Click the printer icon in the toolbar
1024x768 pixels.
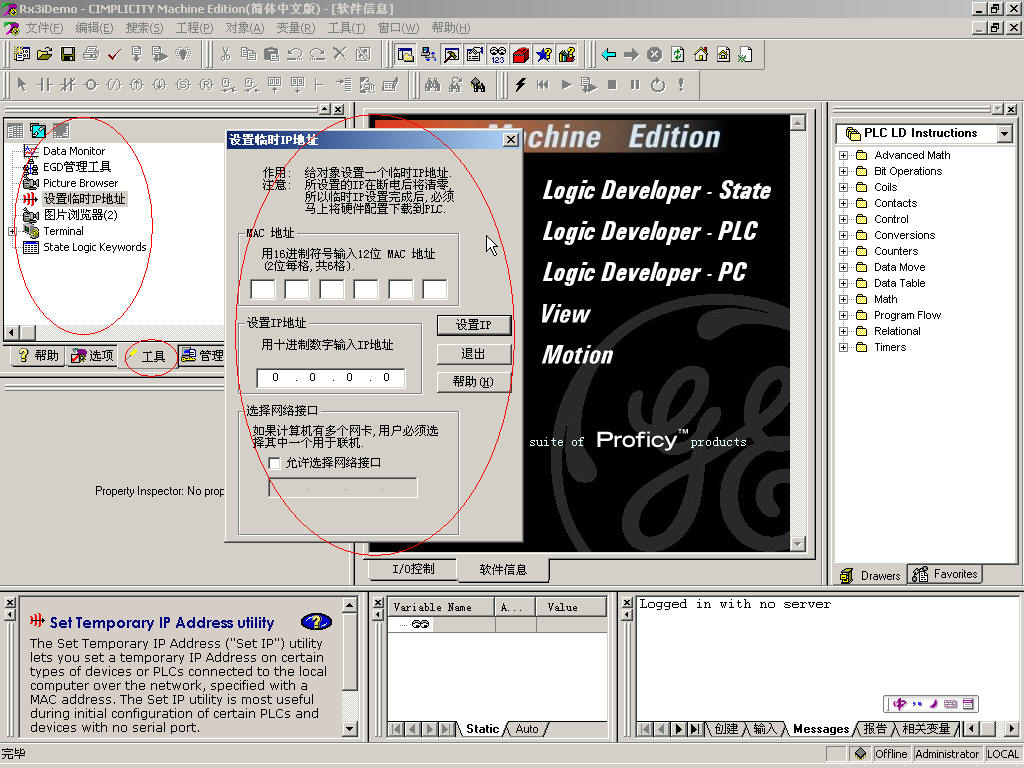pyautogui.click(x=91, y=54)
